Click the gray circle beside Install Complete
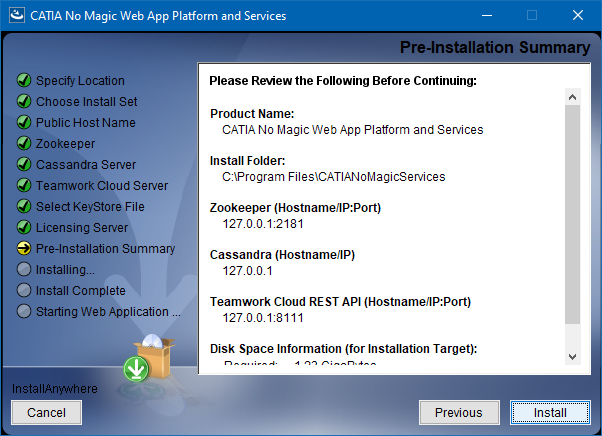The width and height of the screenshot is (602, 436). coord(24,291)
